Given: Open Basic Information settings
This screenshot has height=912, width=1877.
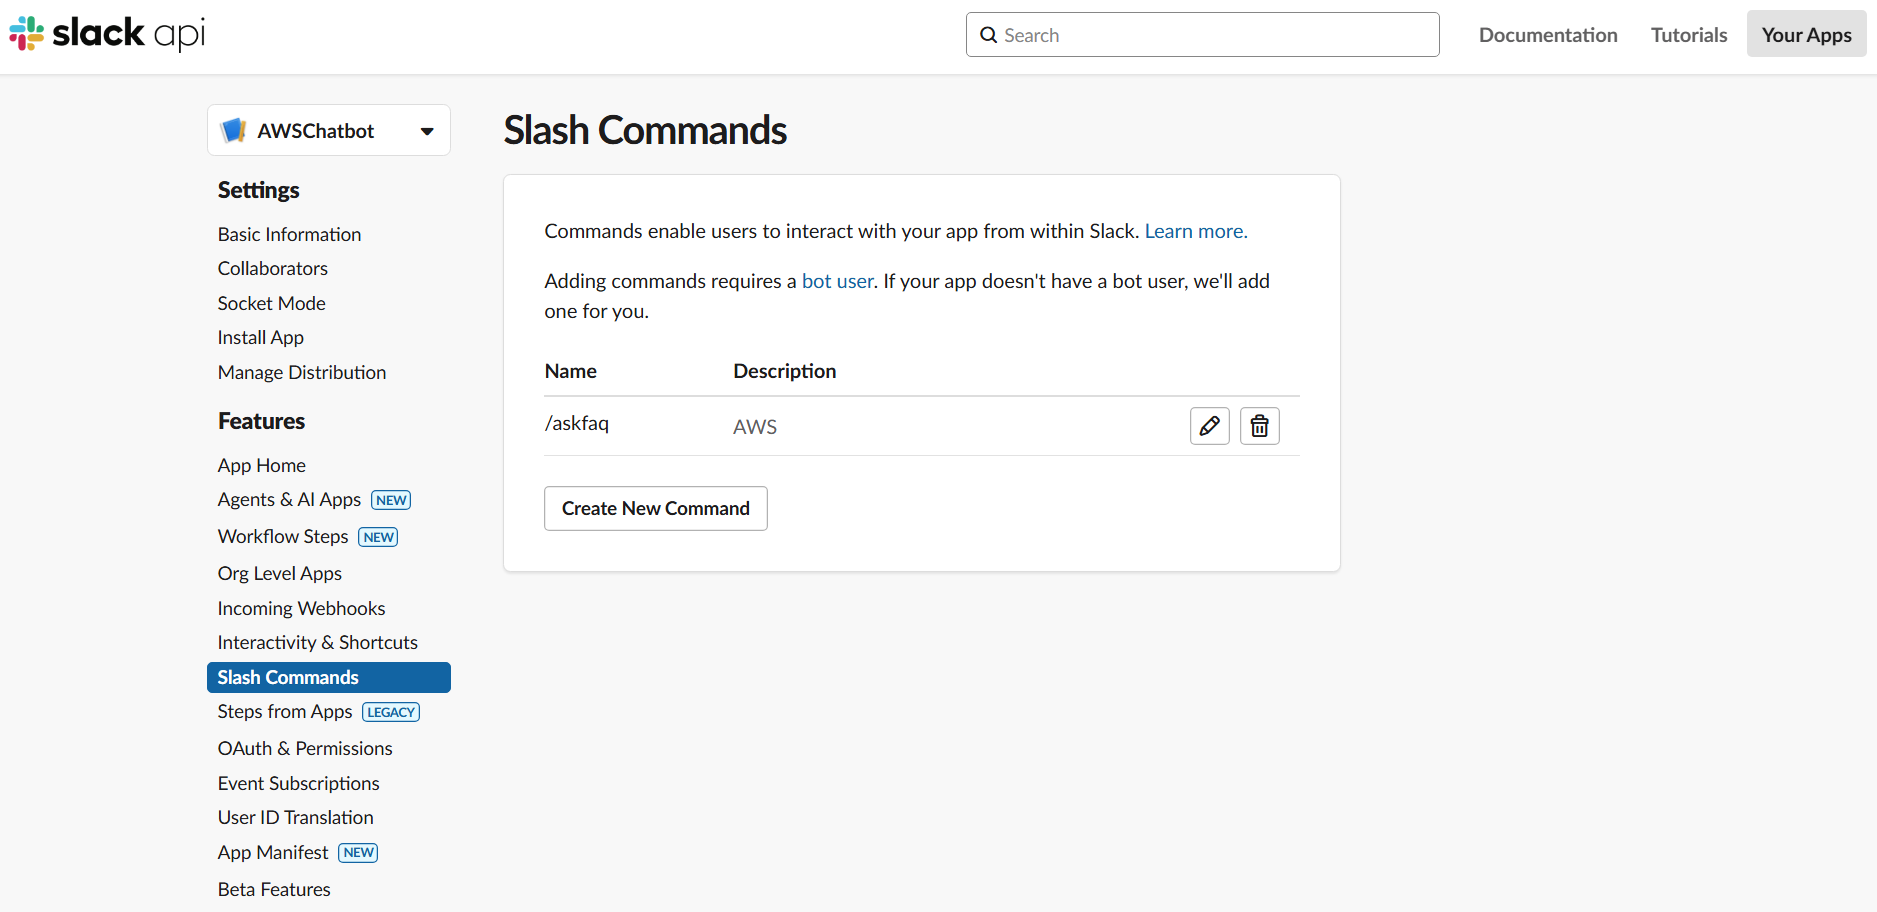Looking at the screenshot, I should (x=290, y=234).
